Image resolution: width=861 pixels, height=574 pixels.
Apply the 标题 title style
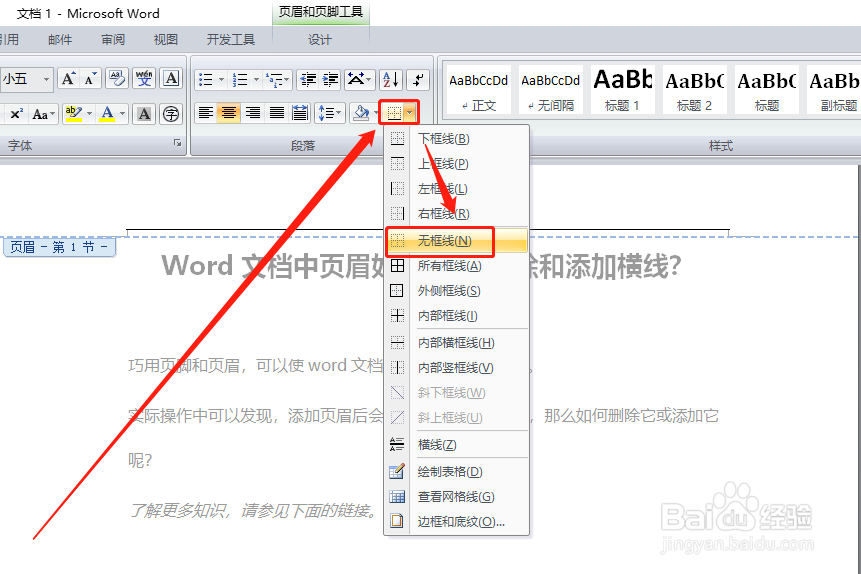[767, 90]
